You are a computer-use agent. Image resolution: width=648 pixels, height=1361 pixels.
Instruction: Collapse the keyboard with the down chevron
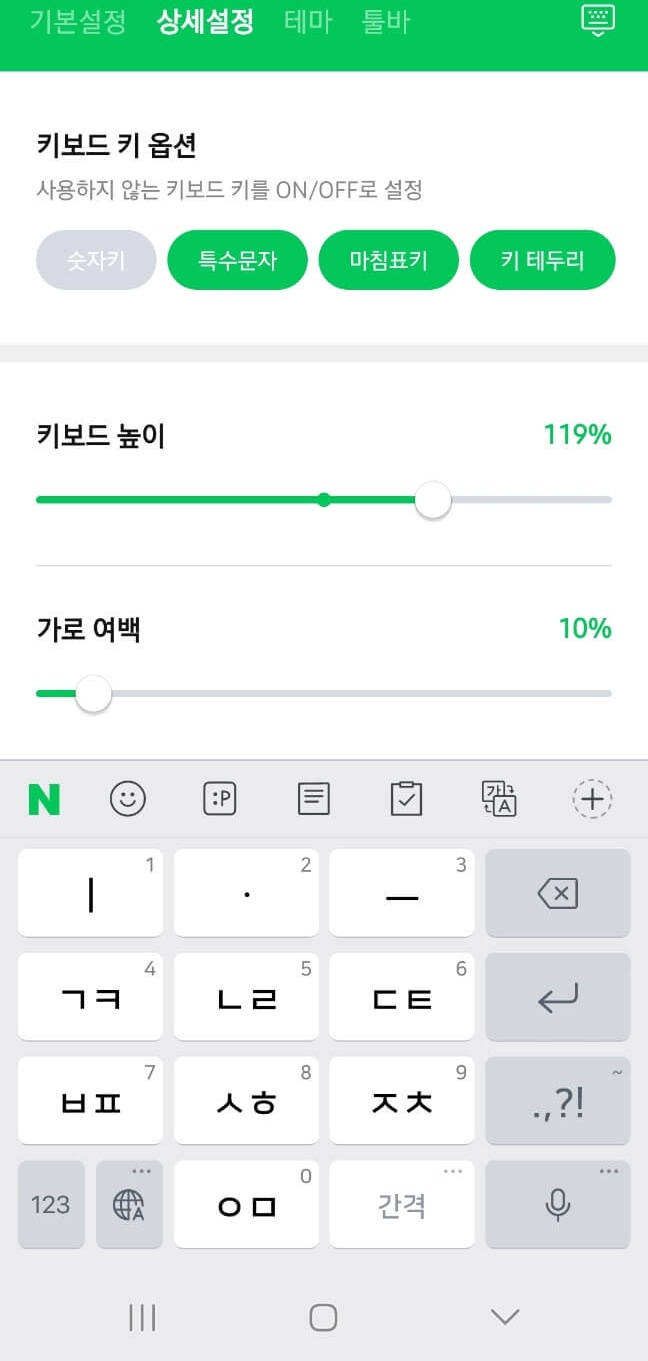pyautogui.click(x=504, y=1317)
